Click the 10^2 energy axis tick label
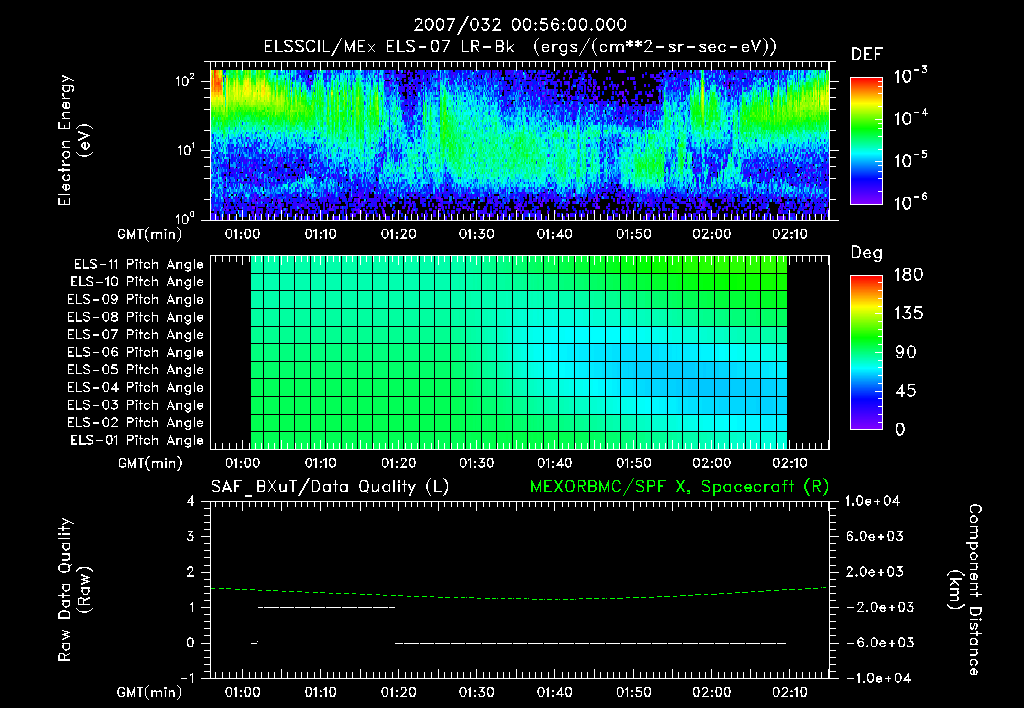Viewport: 1024px width, 708px height. pyautogui.click(x=185, y=82)
